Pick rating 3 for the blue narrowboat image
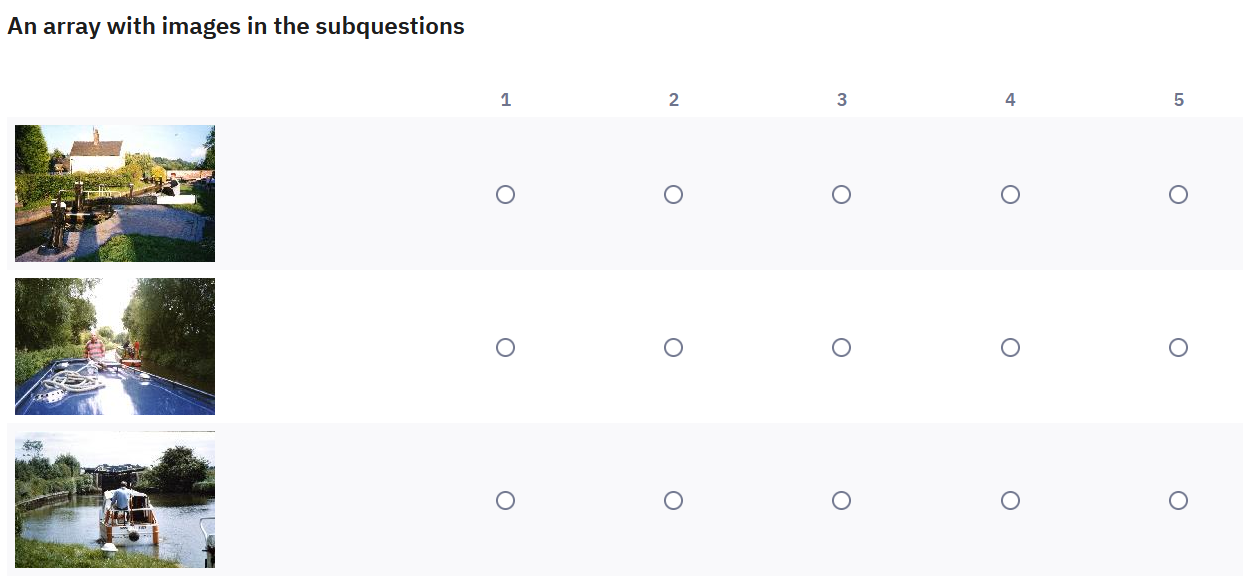Image resolution: width=1243 pixels, height=585 pixels. [841, 347]
